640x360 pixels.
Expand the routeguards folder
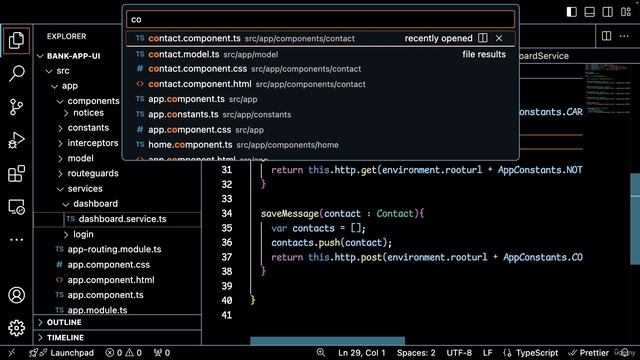coord(60,173)
